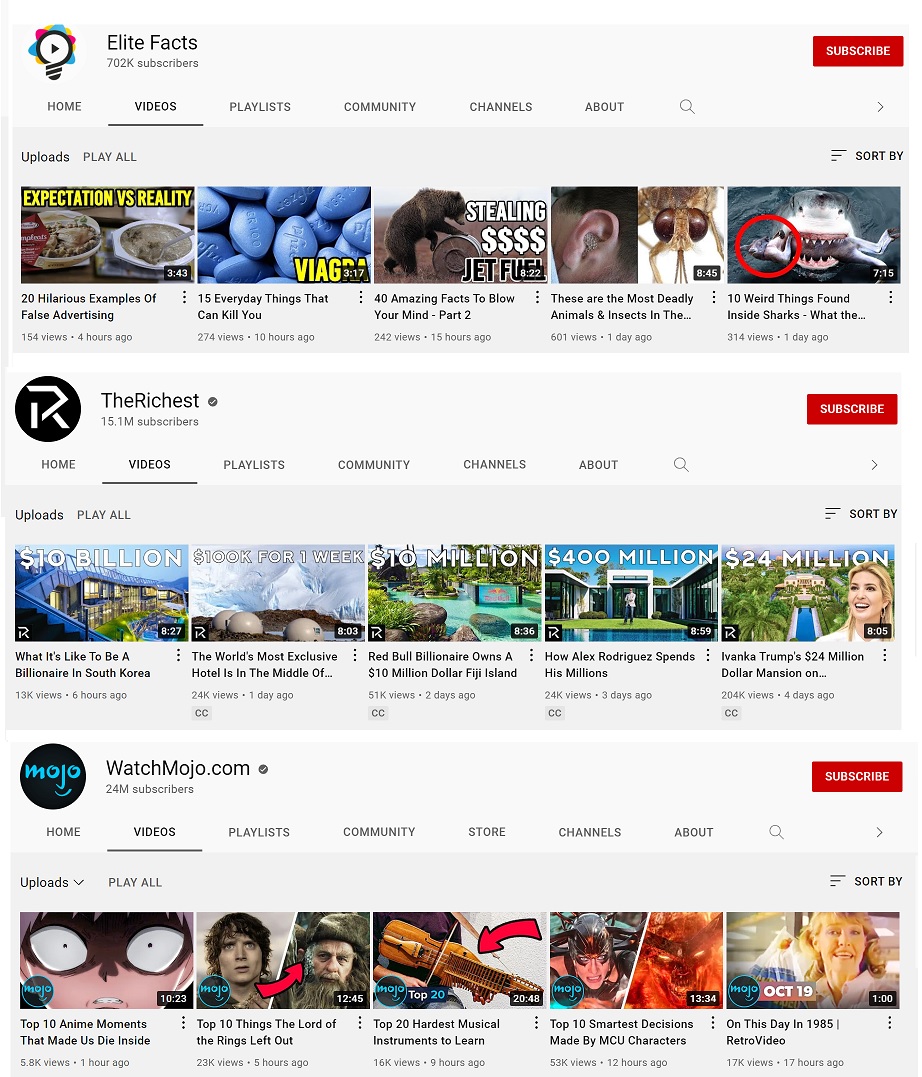Open options for Alex Rodriguez video

pyautogui.click(x=708, y=655)
